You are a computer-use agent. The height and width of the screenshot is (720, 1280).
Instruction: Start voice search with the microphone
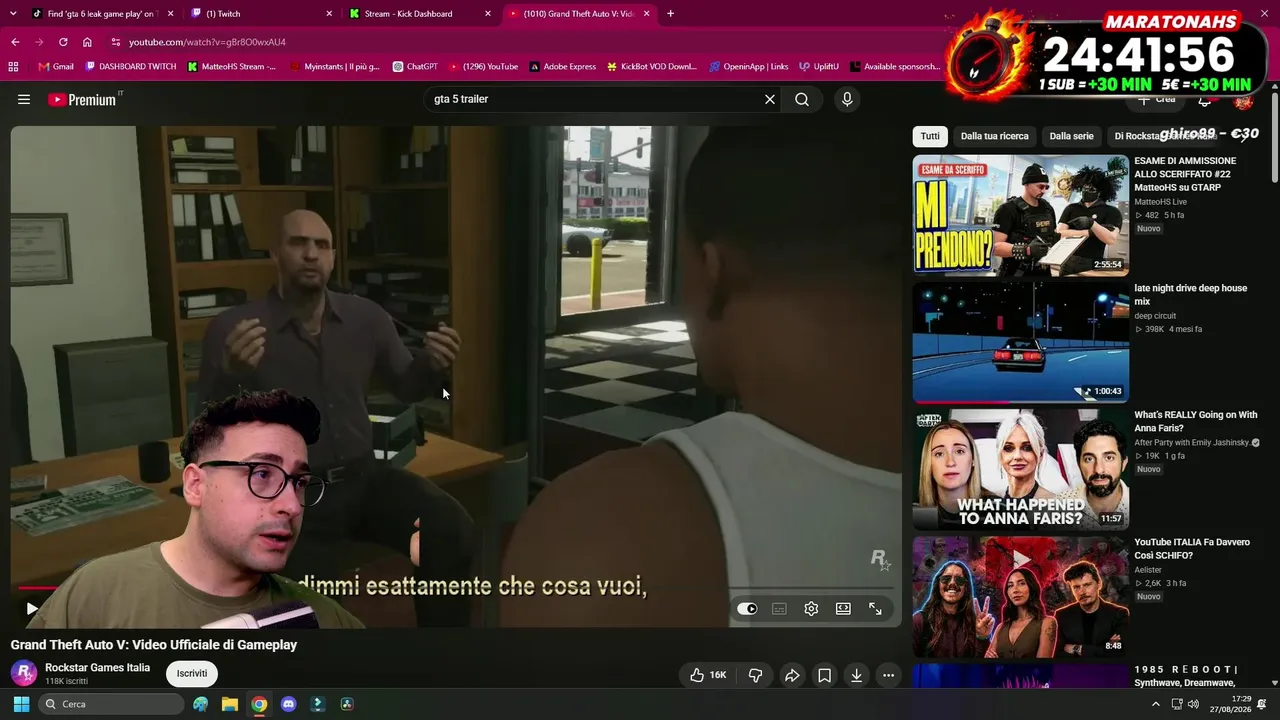coord(847,99)
